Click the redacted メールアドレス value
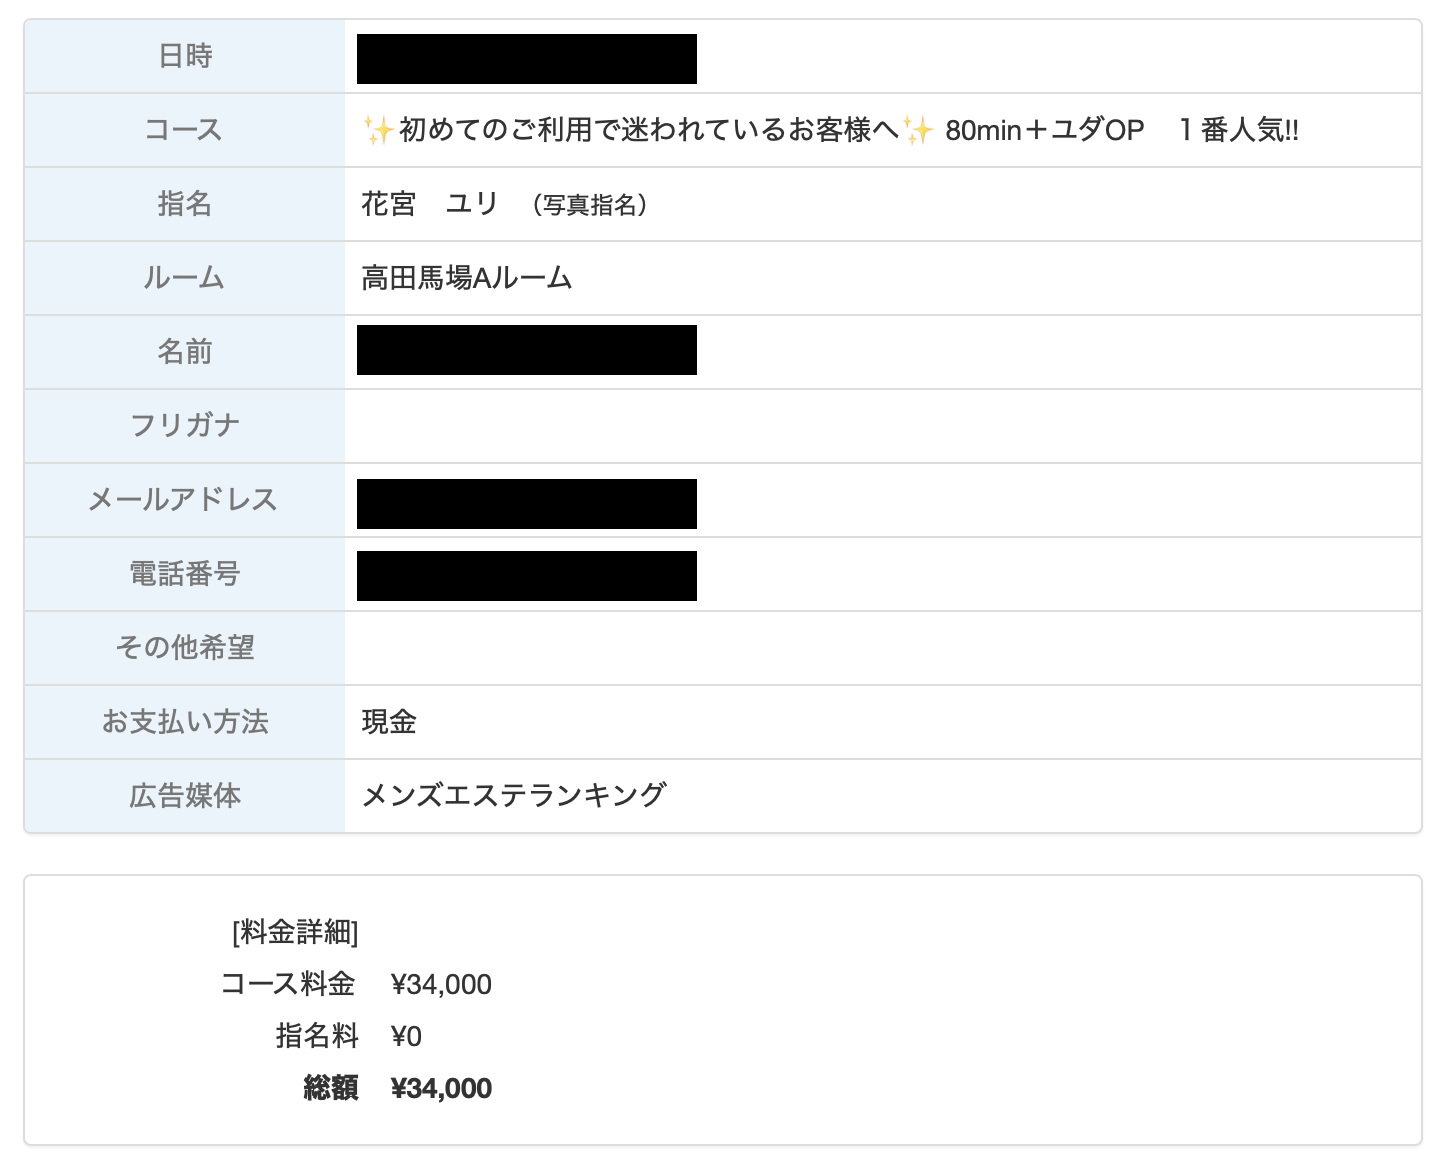 pyautogui.click(x=526, y=504)
